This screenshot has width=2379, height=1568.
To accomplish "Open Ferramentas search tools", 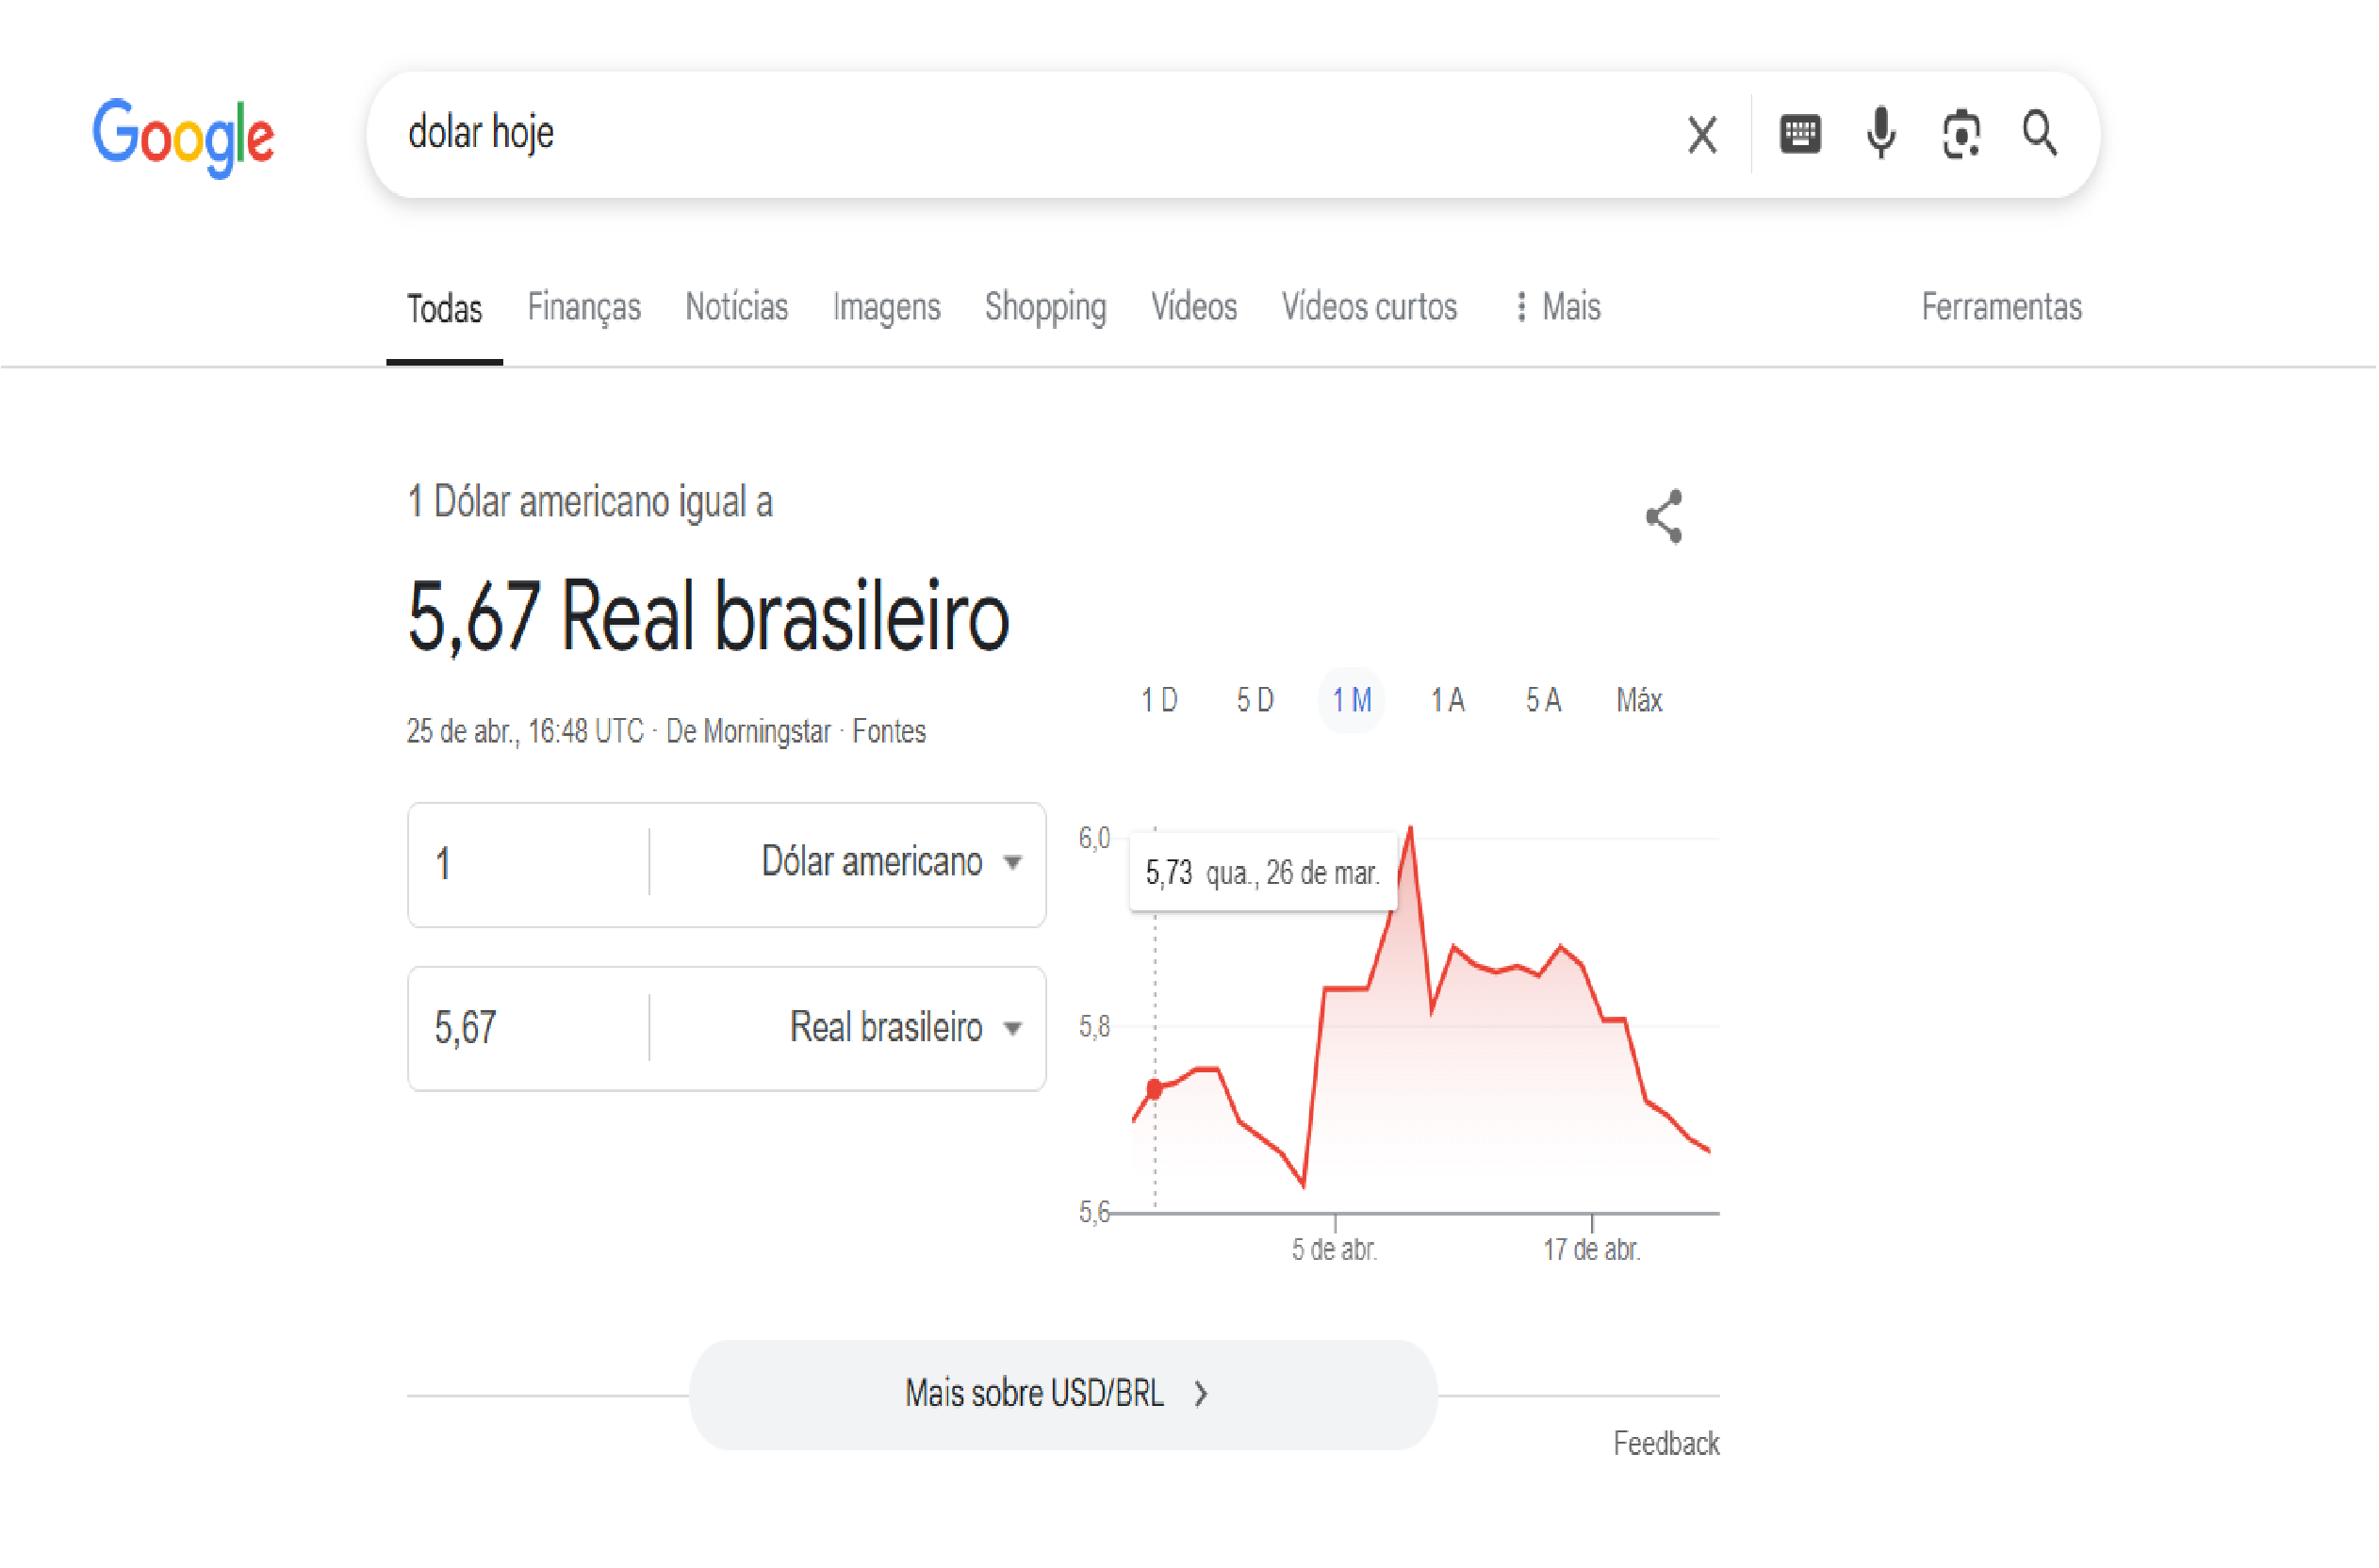I will tap(2003, 307).
